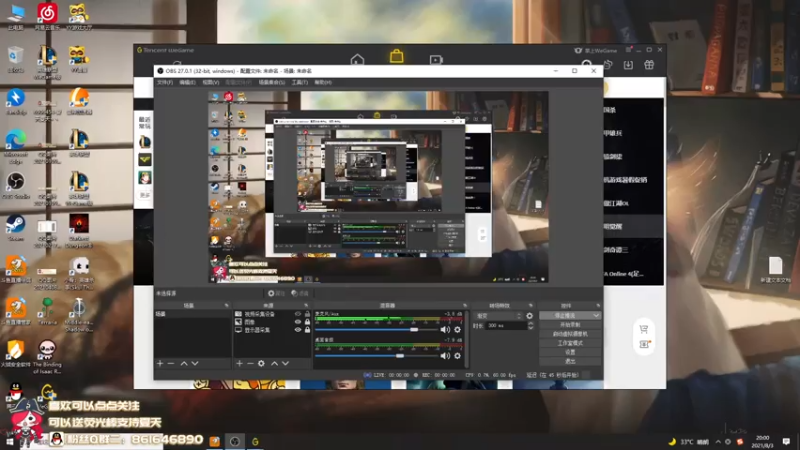The image size is (800, 450).
Task: Move source down in Sources panel
Action: (286, 363)
